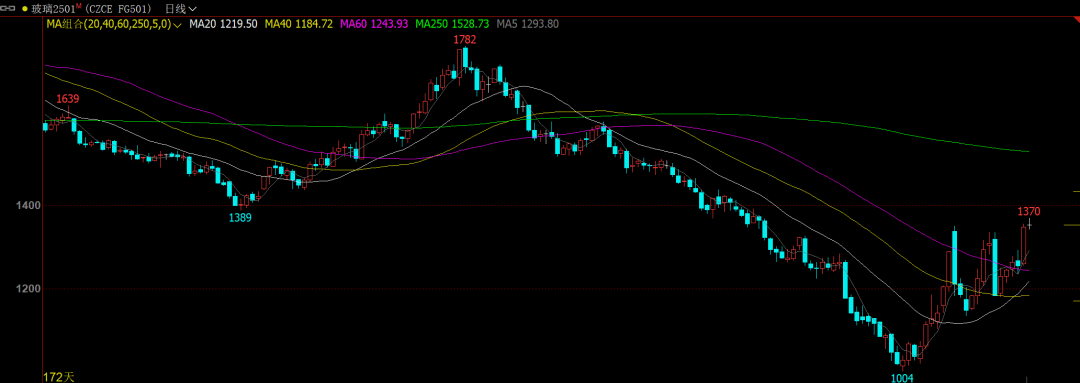Open the 日线 period dropdown
1080x383 pixels.
pos(181,9)
